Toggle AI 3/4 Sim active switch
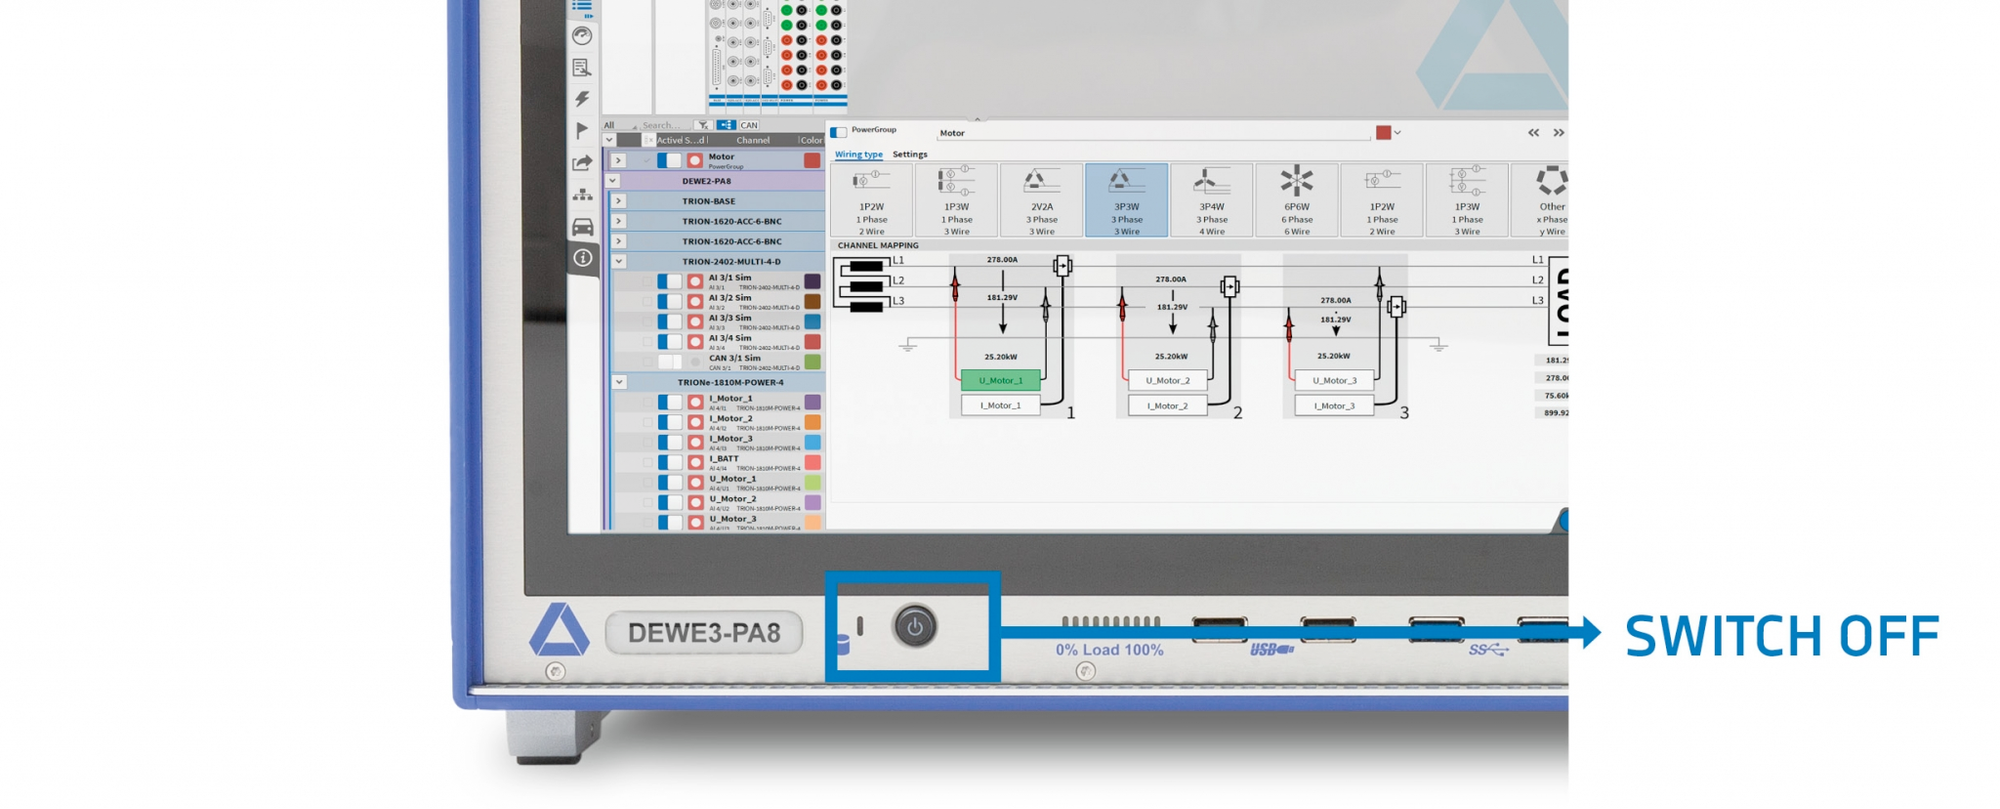This screenshot has height=809, width=2000. tap(669, 342)
